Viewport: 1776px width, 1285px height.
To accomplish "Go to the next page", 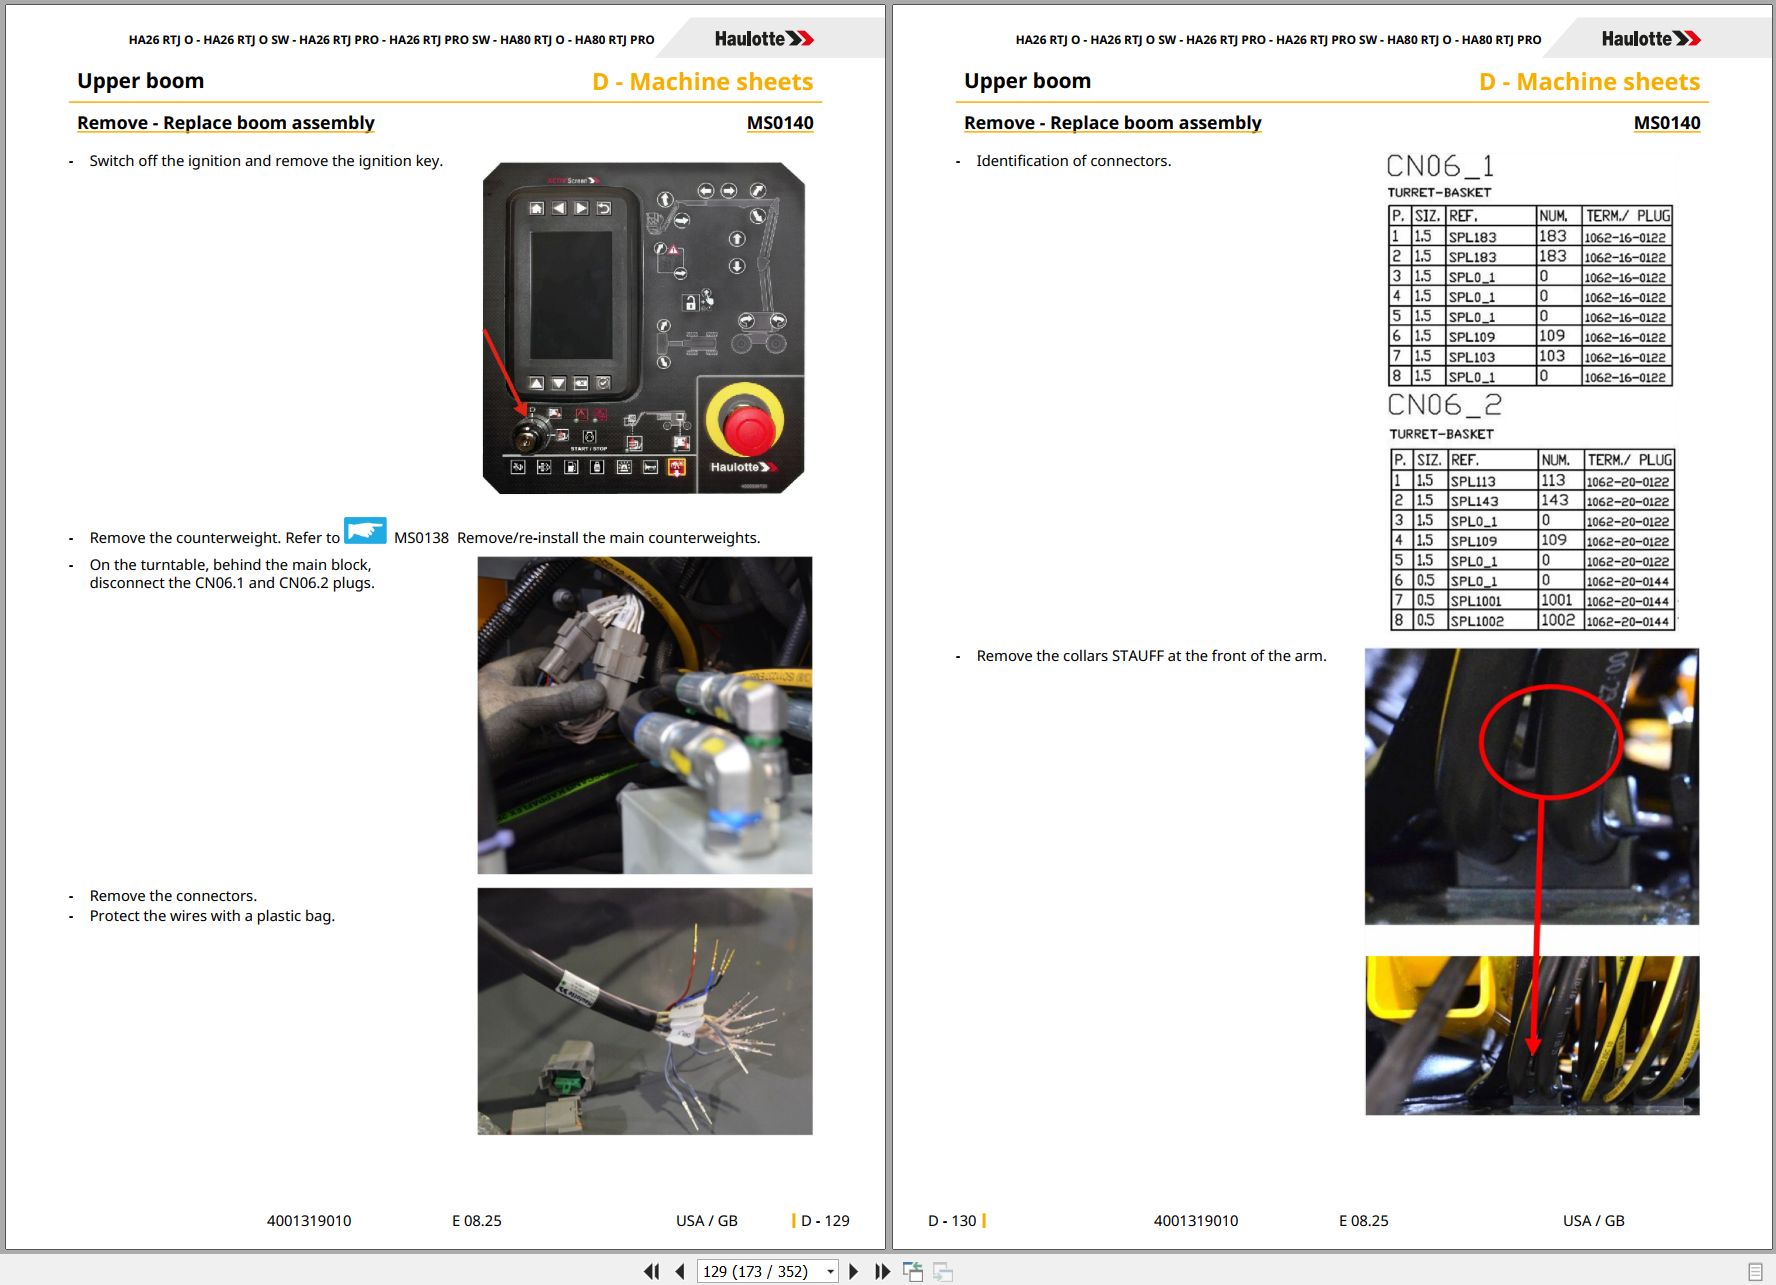I will [x=853, y=1271].
